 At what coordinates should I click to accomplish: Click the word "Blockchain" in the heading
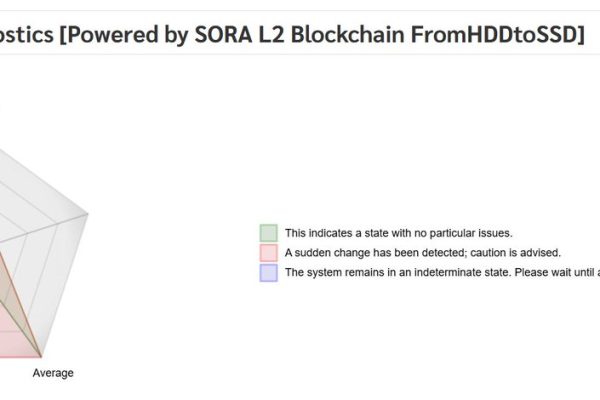point(347,34)
